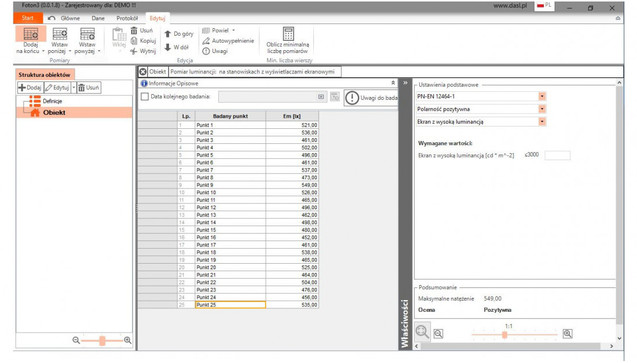Image resolution: width=637 pixels, height=363 pixels.
Task: Switch to the Protokół ribbon tab
Action: pos(127,18)
